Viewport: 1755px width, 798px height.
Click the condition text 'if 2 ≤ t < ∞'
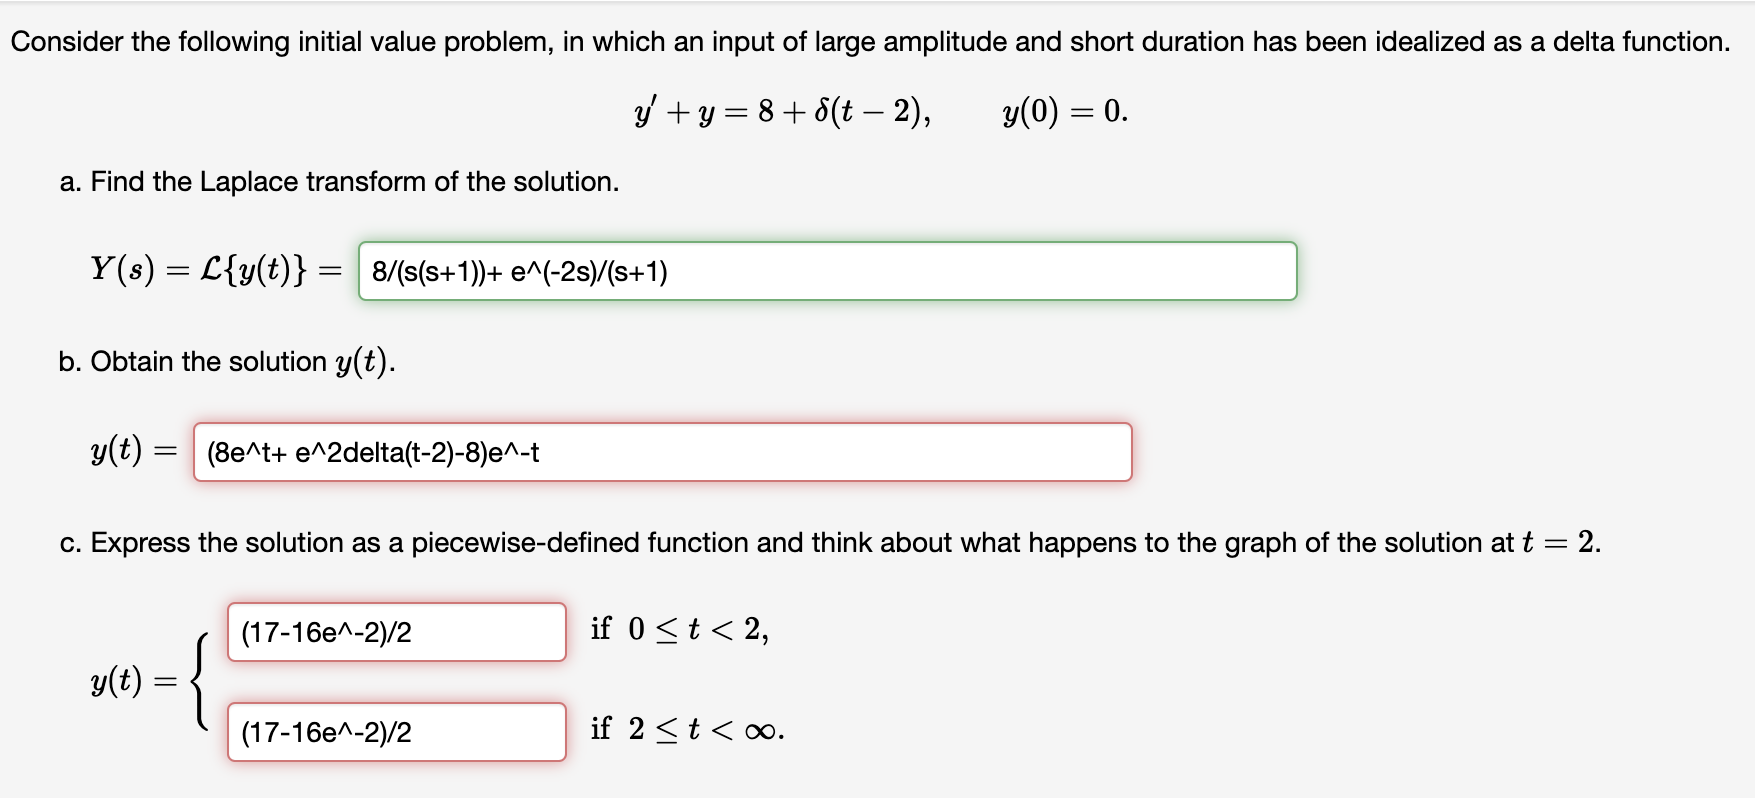tap(686, 730)
